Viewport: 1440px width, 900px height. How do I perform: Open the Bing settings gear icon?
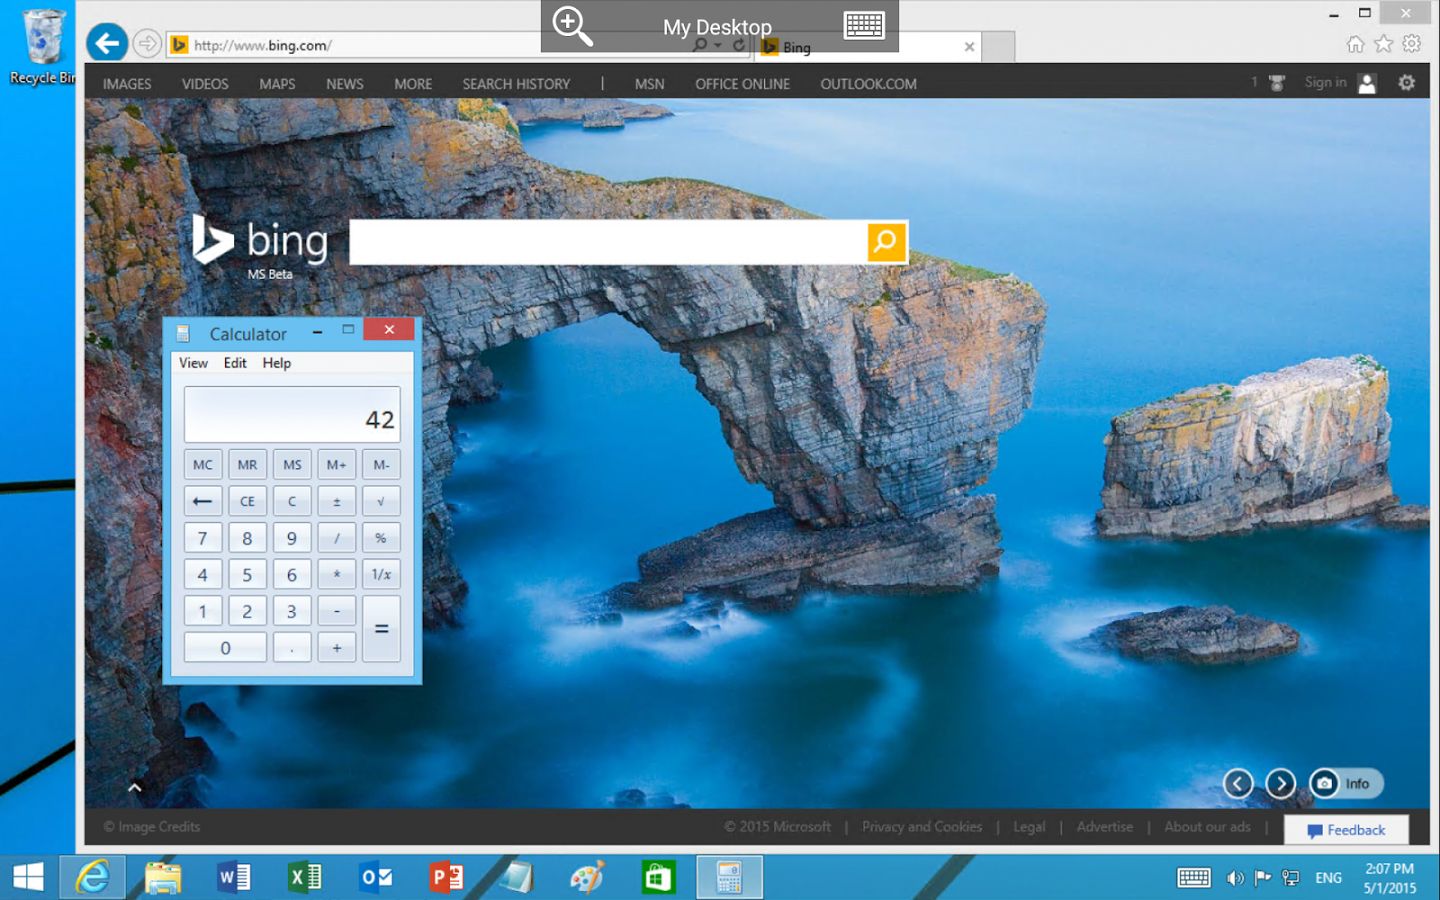tap(1406, 83)
